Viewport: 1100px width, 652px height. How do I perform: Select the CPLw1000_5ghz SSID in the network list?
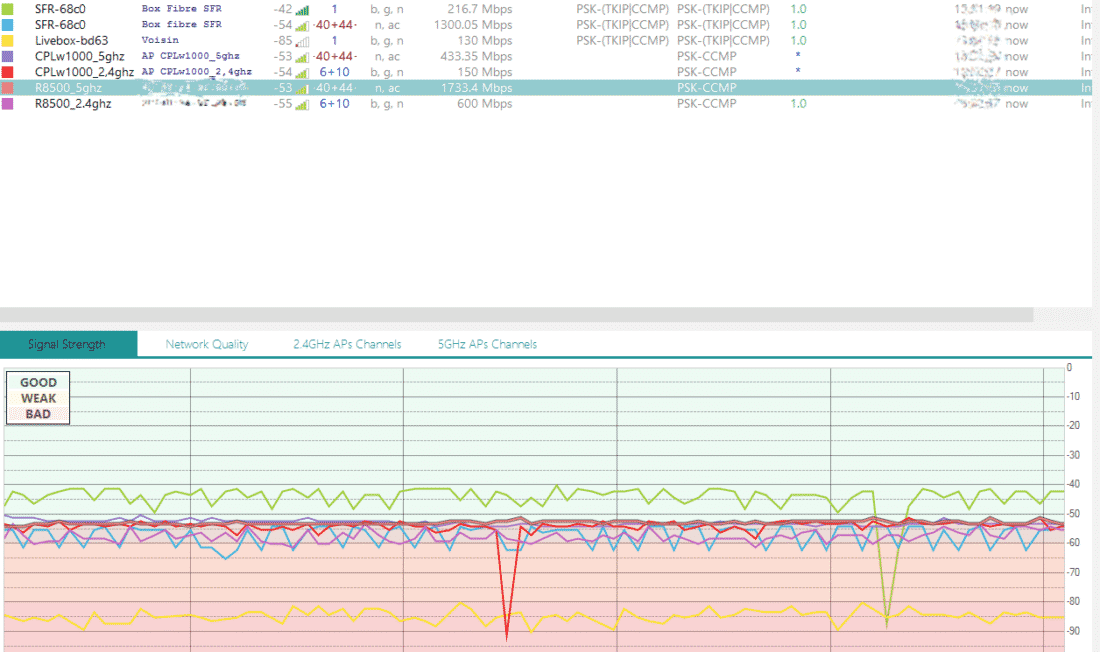tap(79, 56)
